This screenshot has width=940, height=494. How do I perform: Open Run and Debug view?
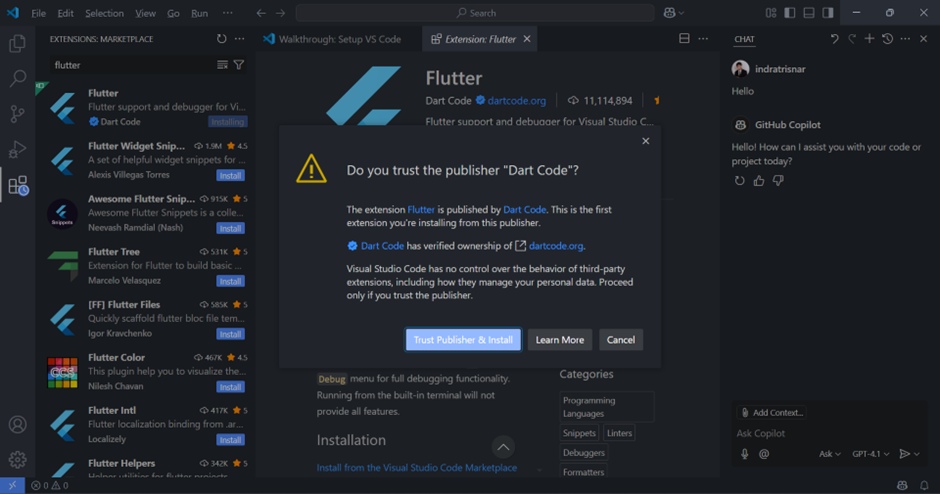17,149
